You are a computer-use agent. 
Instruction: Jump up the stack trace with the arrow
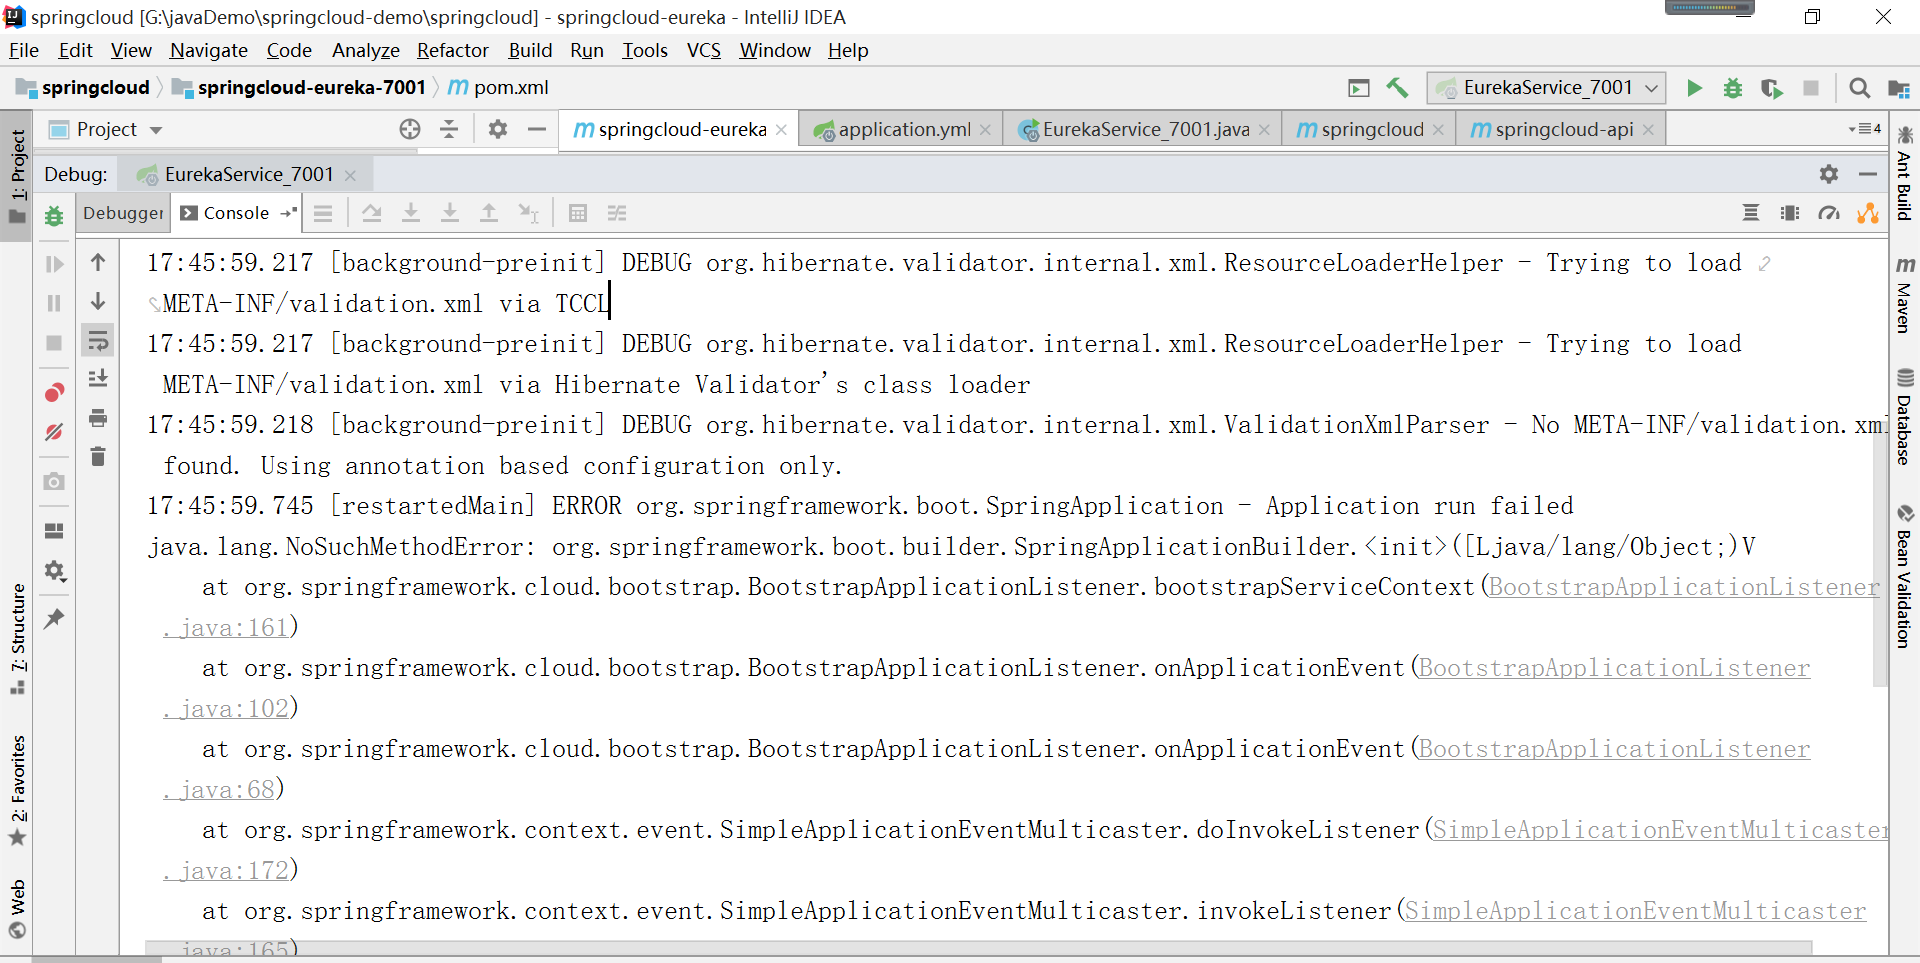click(x=98, y=263)
